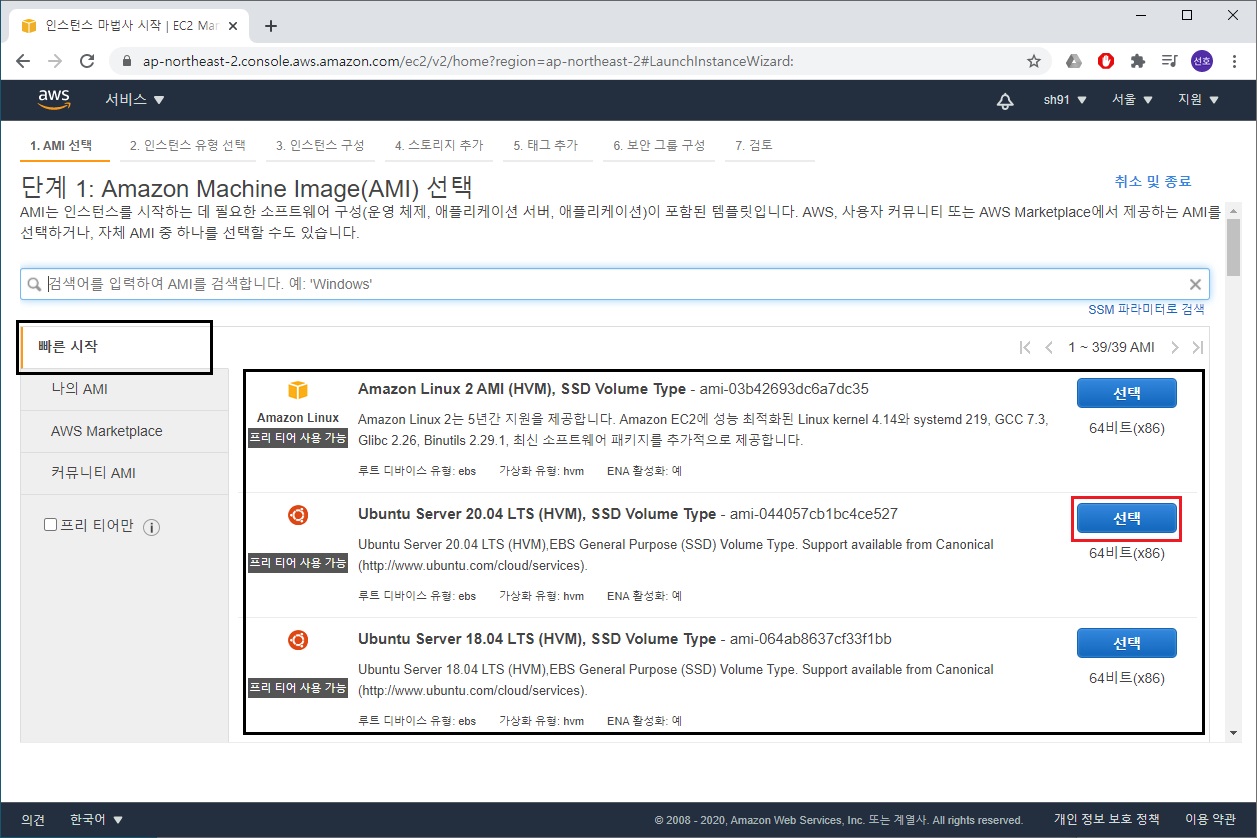Image resolution: width=1257 pixels, height=838 pixels.
Task: Go to first page of AMI list
Action: 1025,347
